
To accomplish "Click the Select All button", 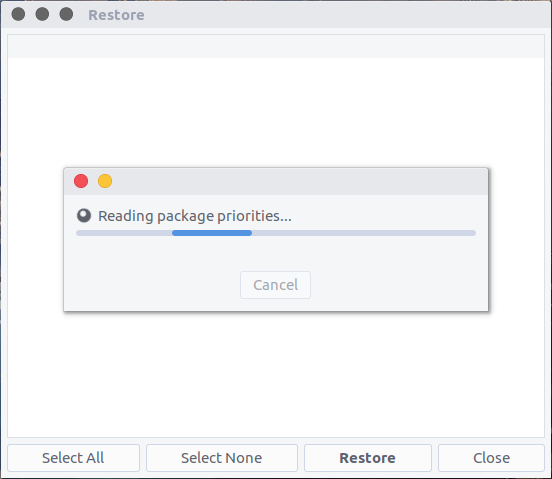I will coord(73,458).
